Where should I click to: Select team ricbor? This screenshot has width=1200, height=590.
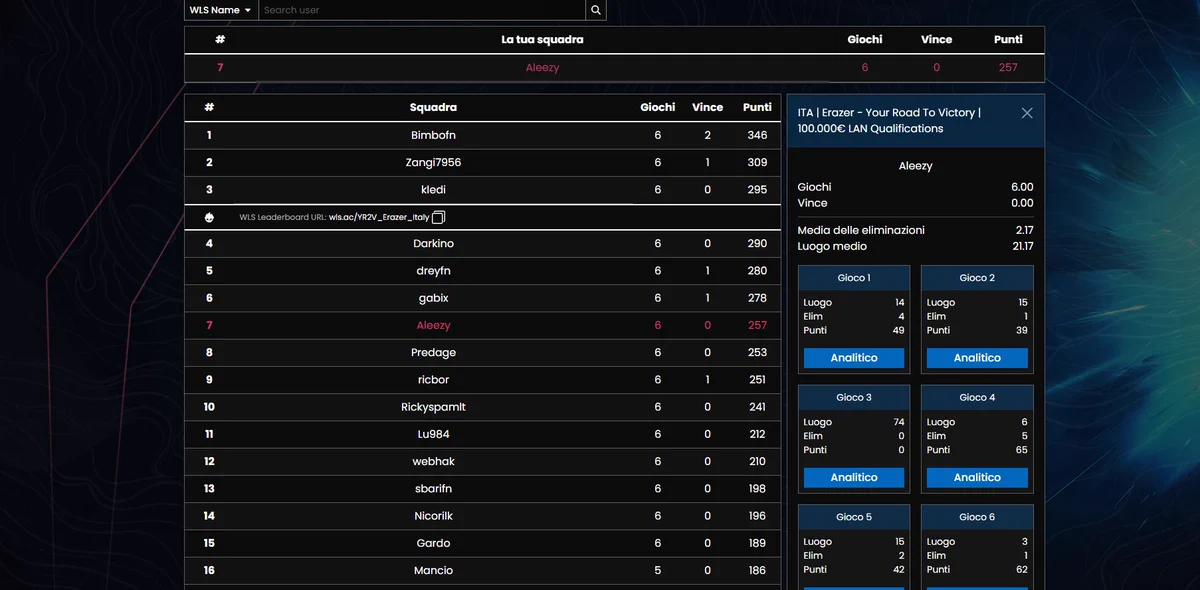tap(433, 380)
